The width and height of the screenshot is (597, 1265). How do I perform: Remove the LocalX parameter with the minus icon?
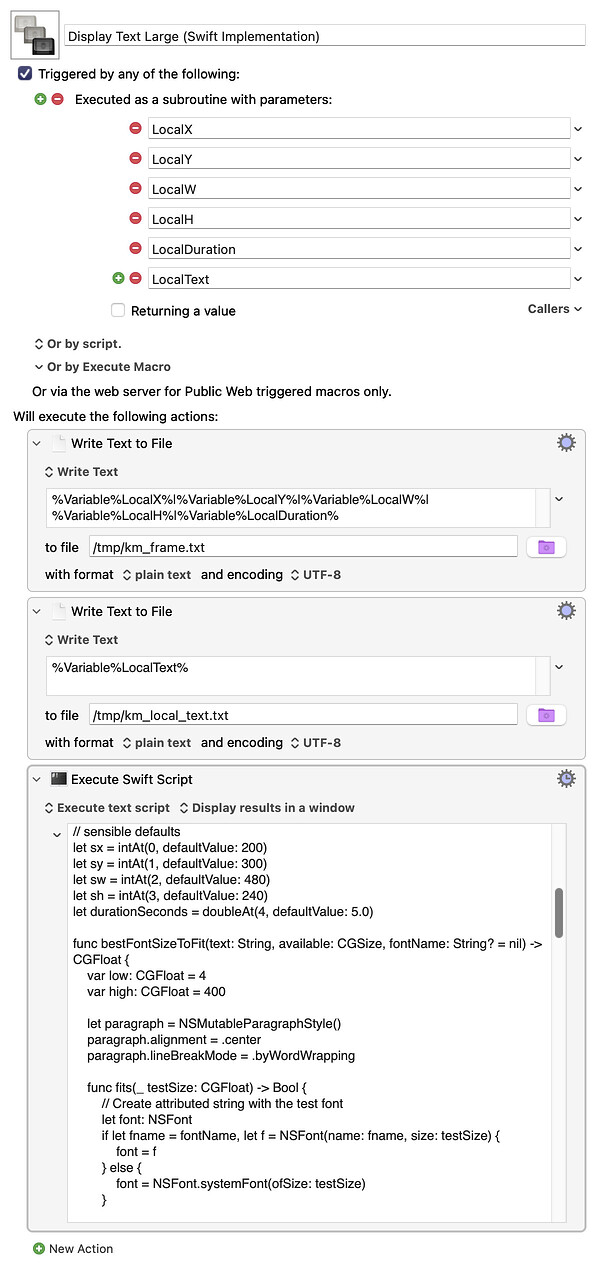tap(135, 128)
